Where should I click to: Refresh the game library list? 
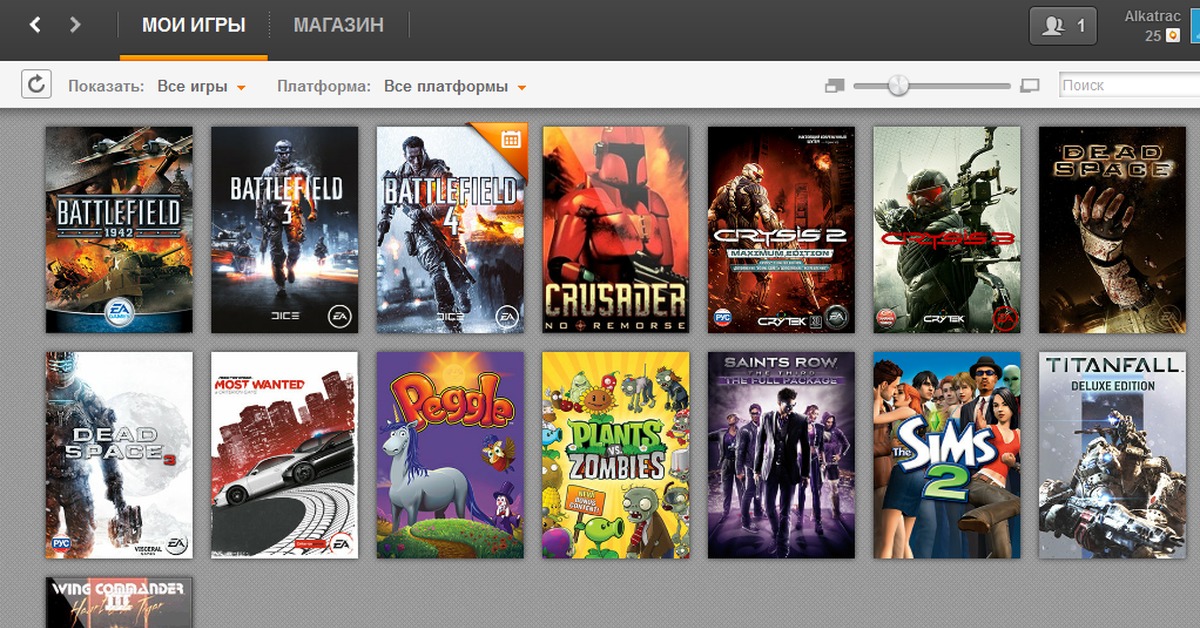(36, 85)
